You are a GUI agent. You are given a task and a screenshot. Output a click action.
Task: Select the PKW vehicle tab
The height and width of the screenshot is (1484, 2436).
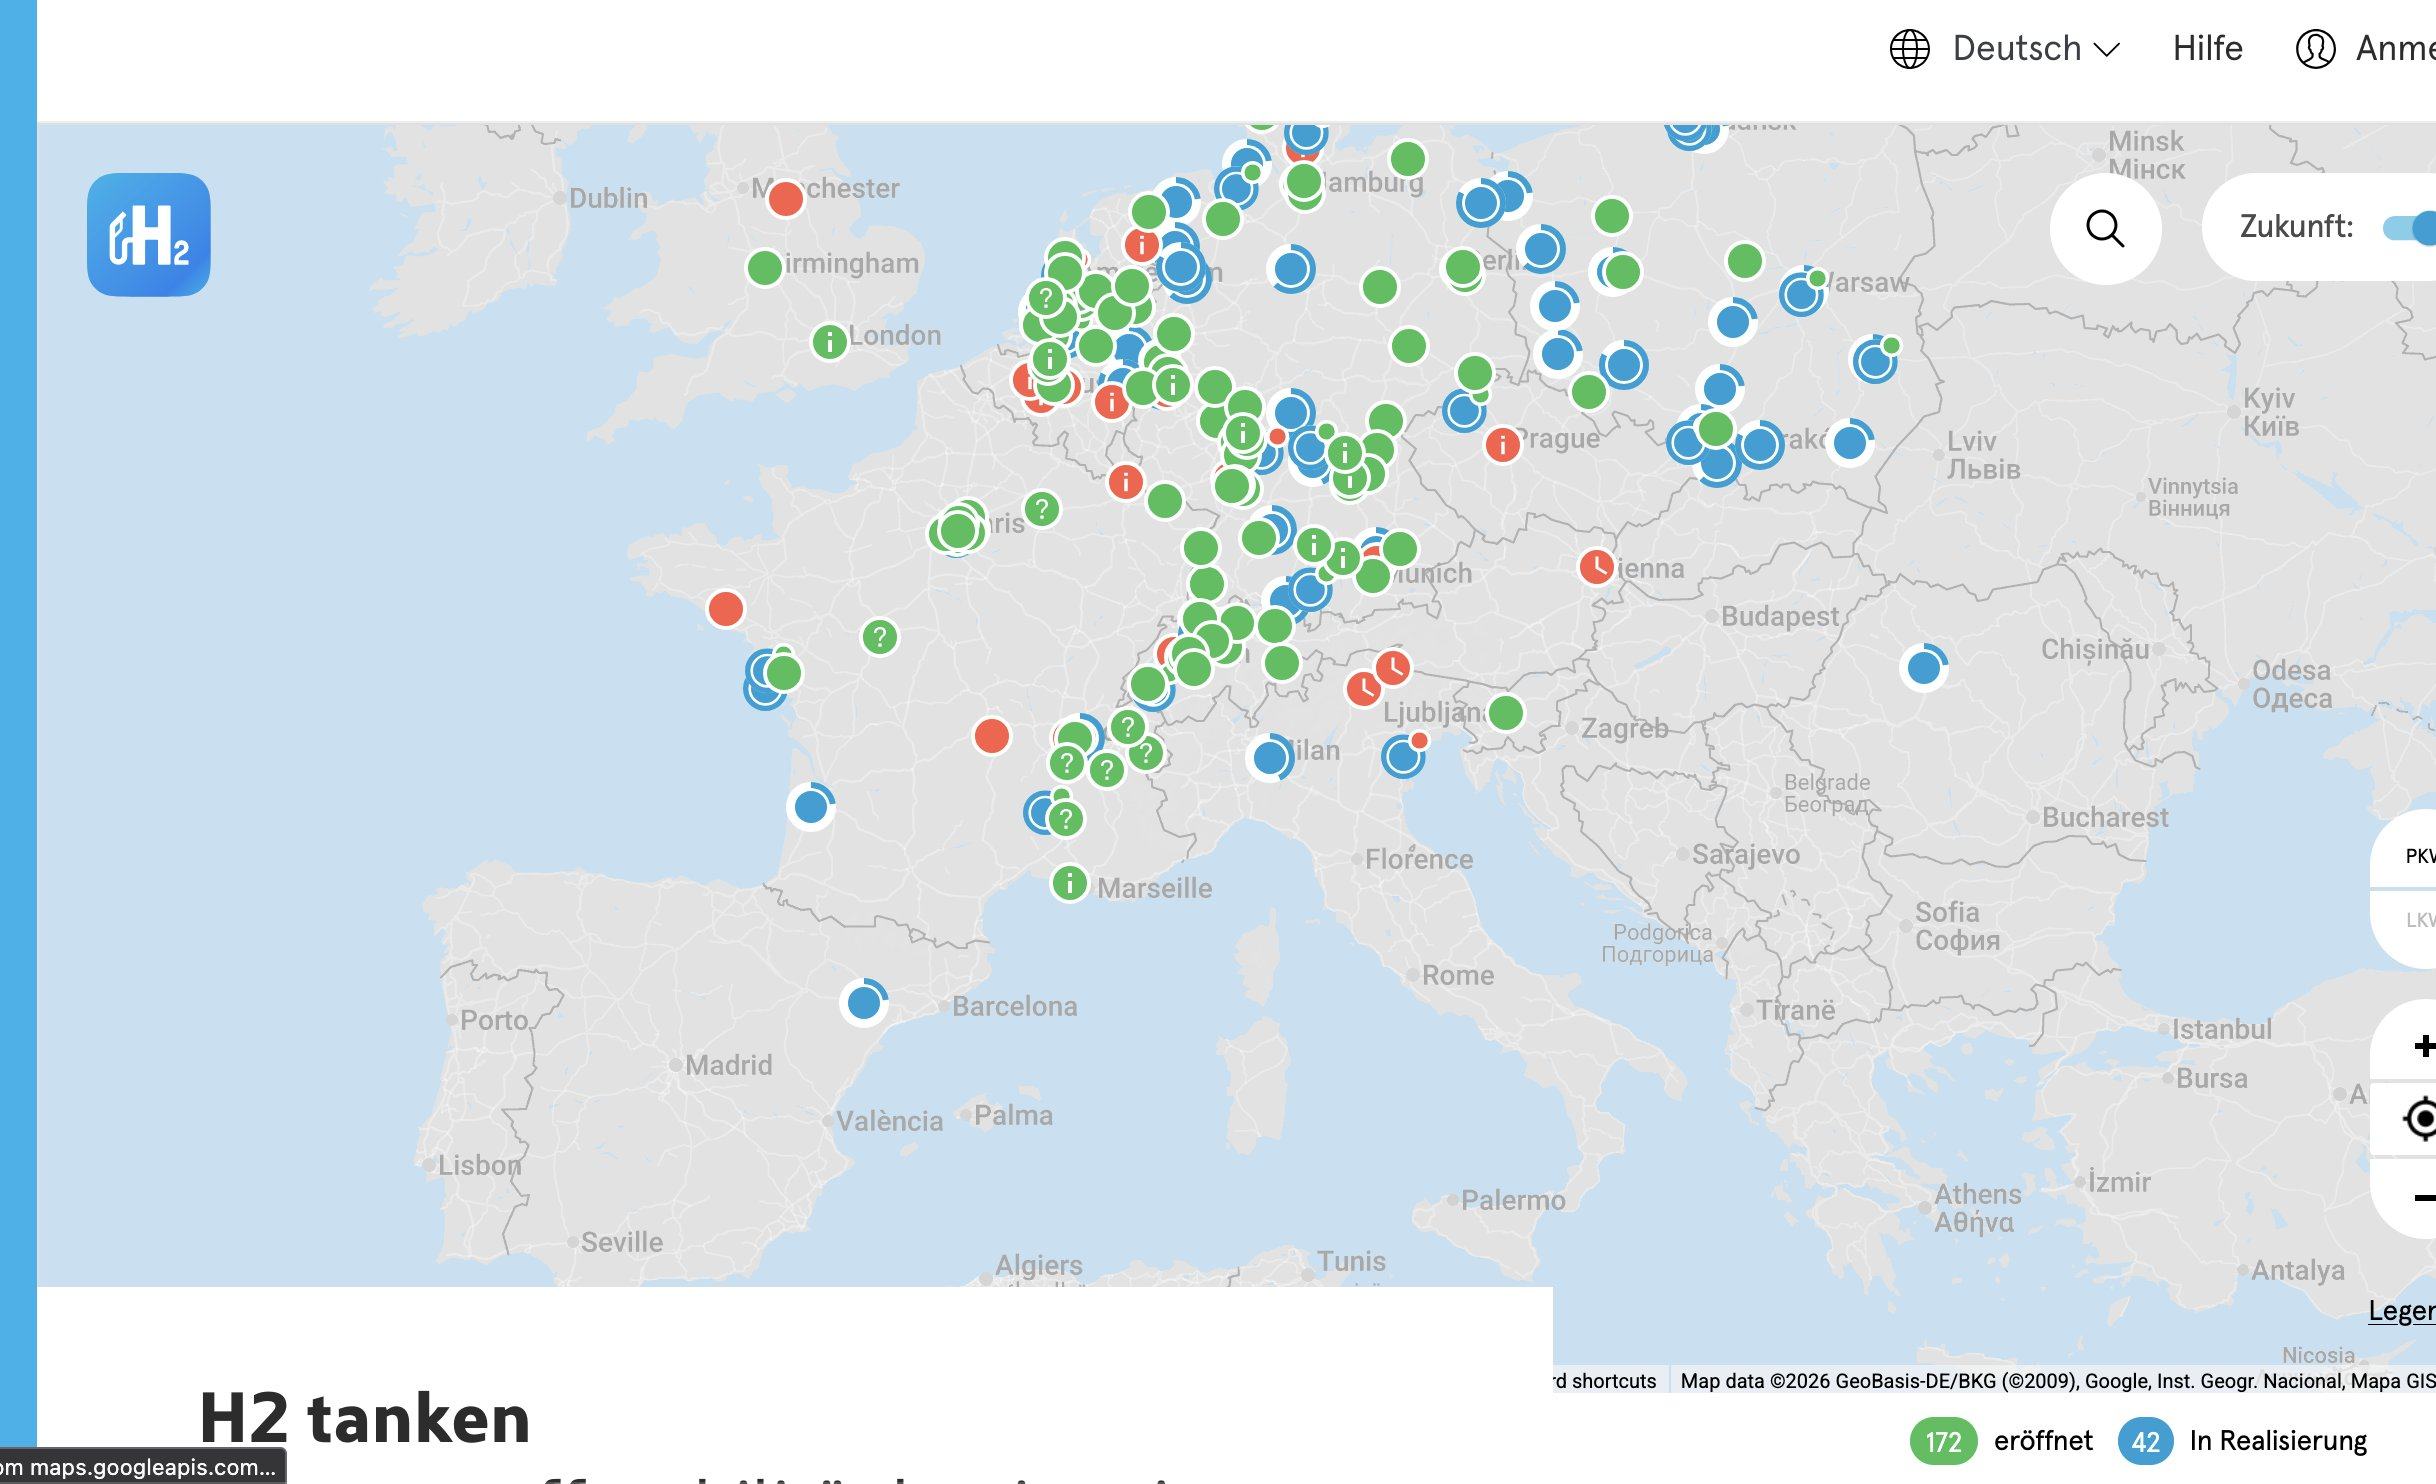2418,856
